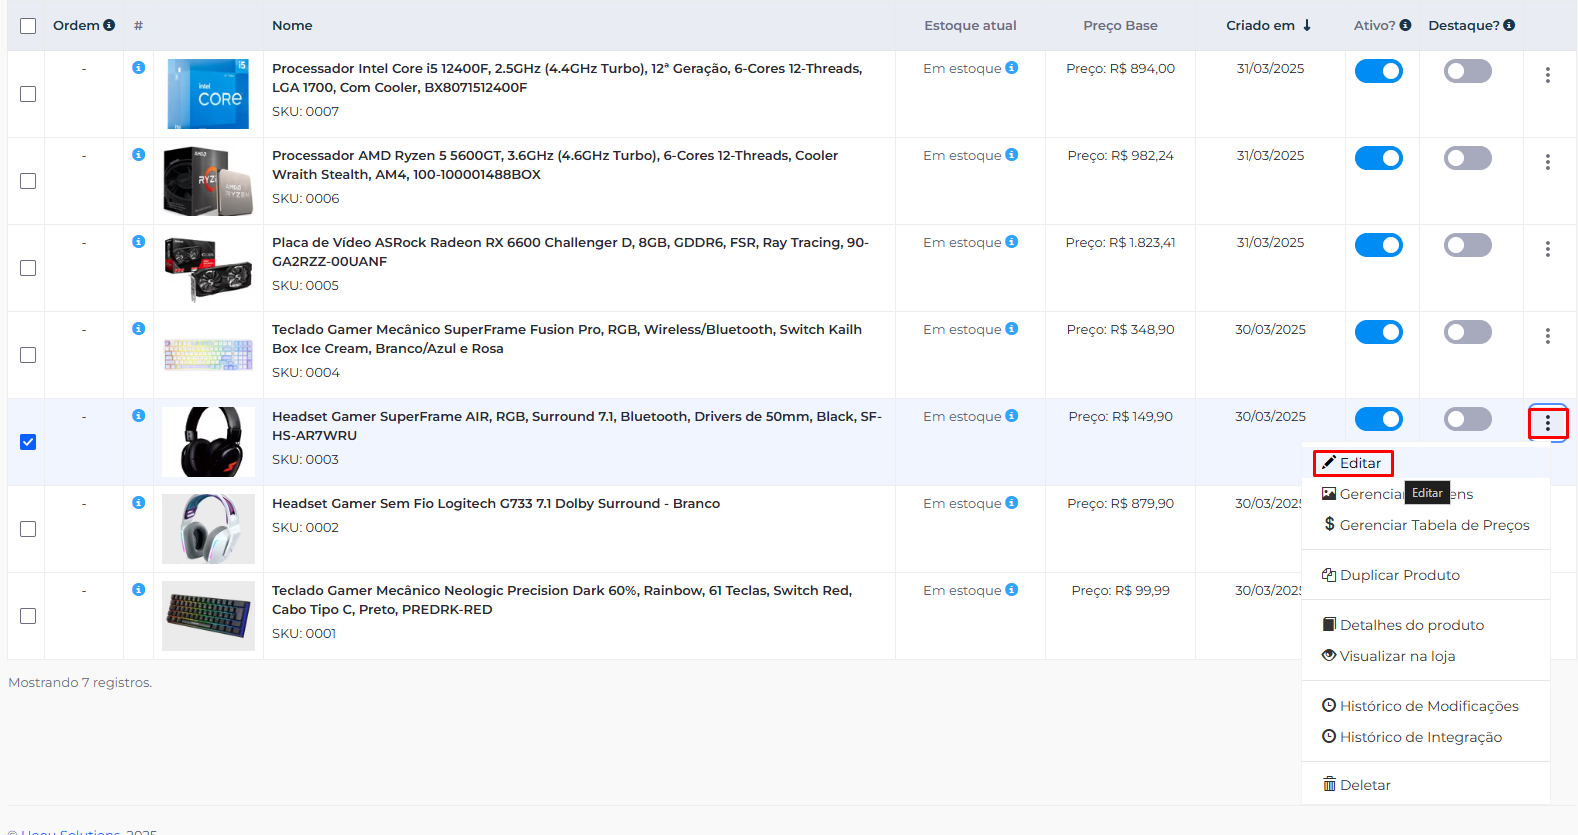Disable Ativo switch for ASRock Radeon RX 6600
The image size is (1578, 835).
[x=1378, y=245]
